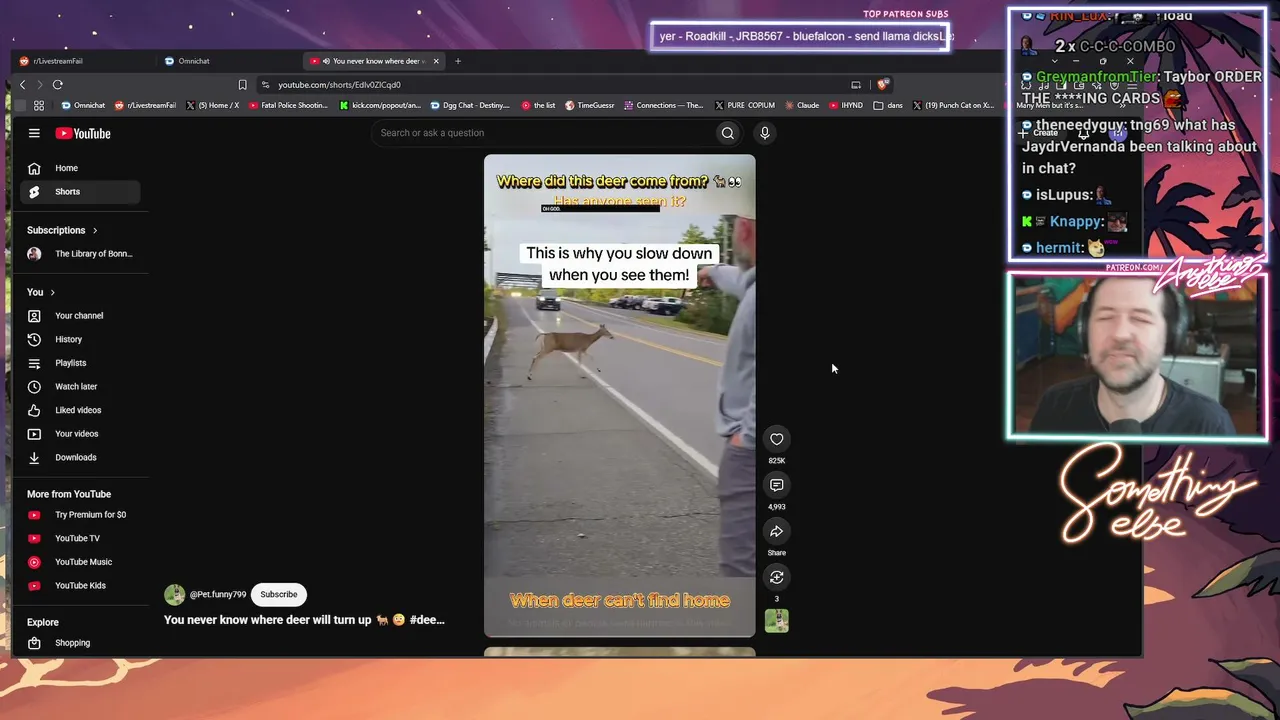Viewport: 1280px width, 720px height.
Task: Click the cast/screen icon in address bar
Action: tap(856, 85)
